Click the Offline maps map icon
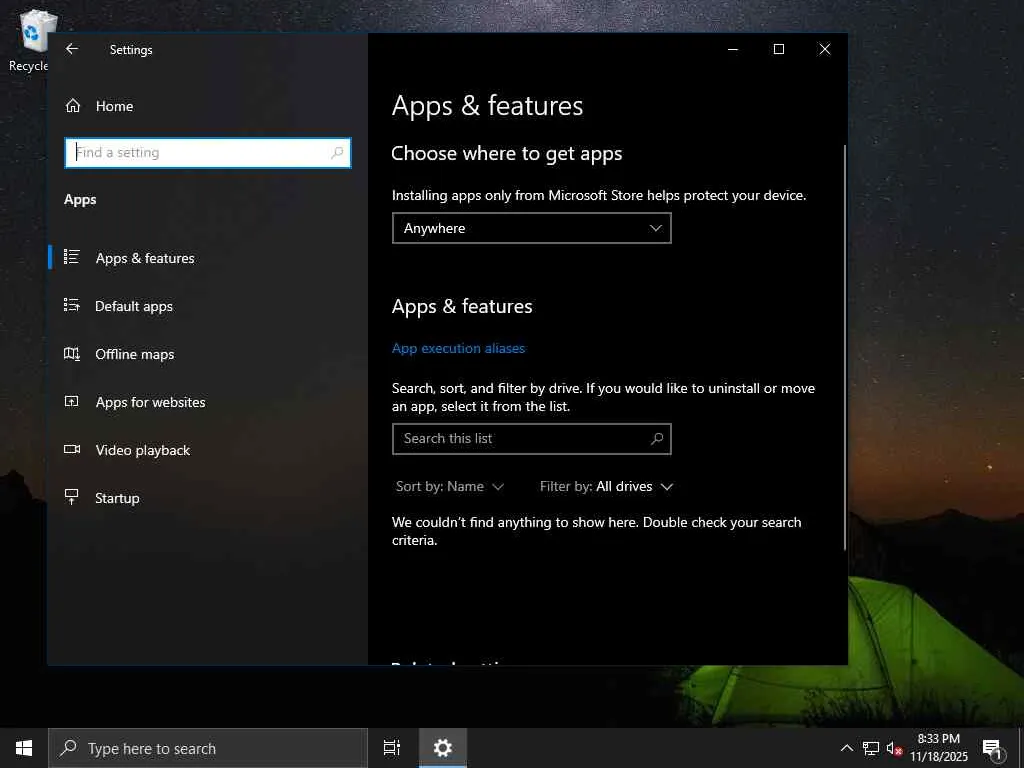The height and width of the screenshot is (768, 1024). pos(72,354)
